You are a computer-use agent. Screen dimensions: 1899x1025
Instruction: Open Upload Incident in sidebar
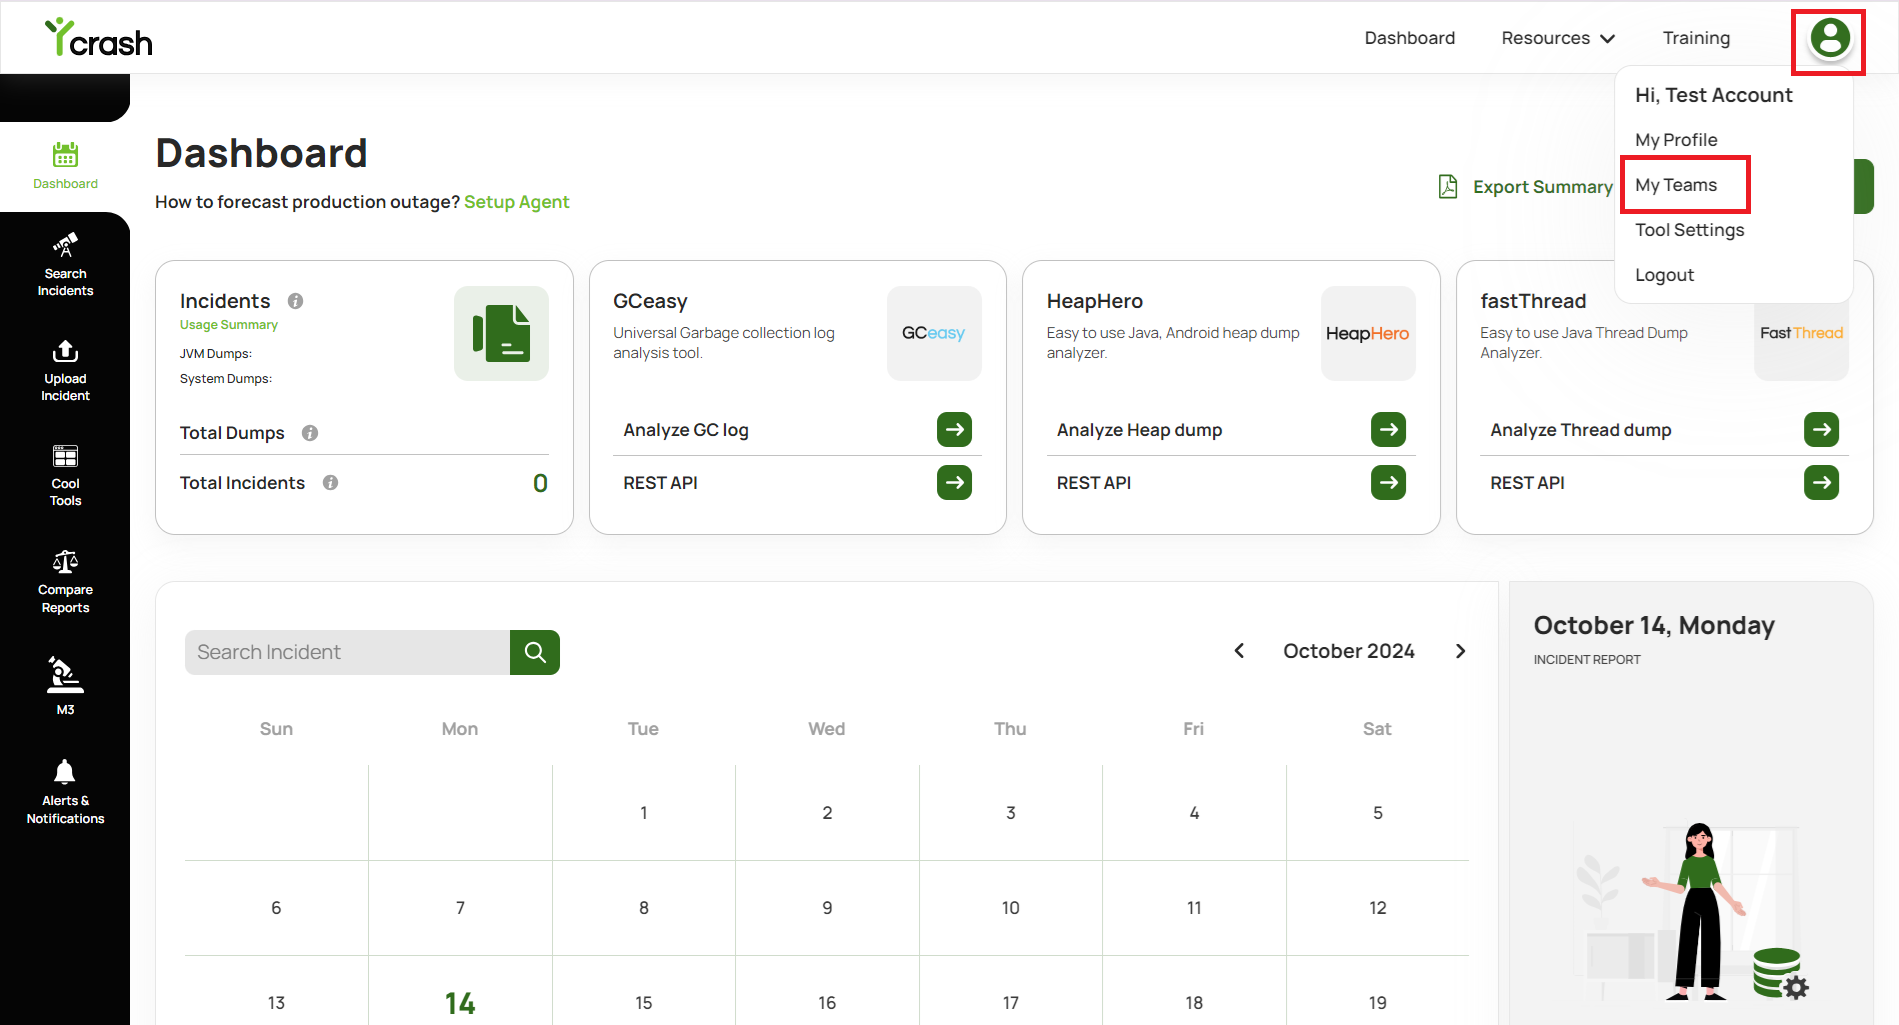coord(65,371)
